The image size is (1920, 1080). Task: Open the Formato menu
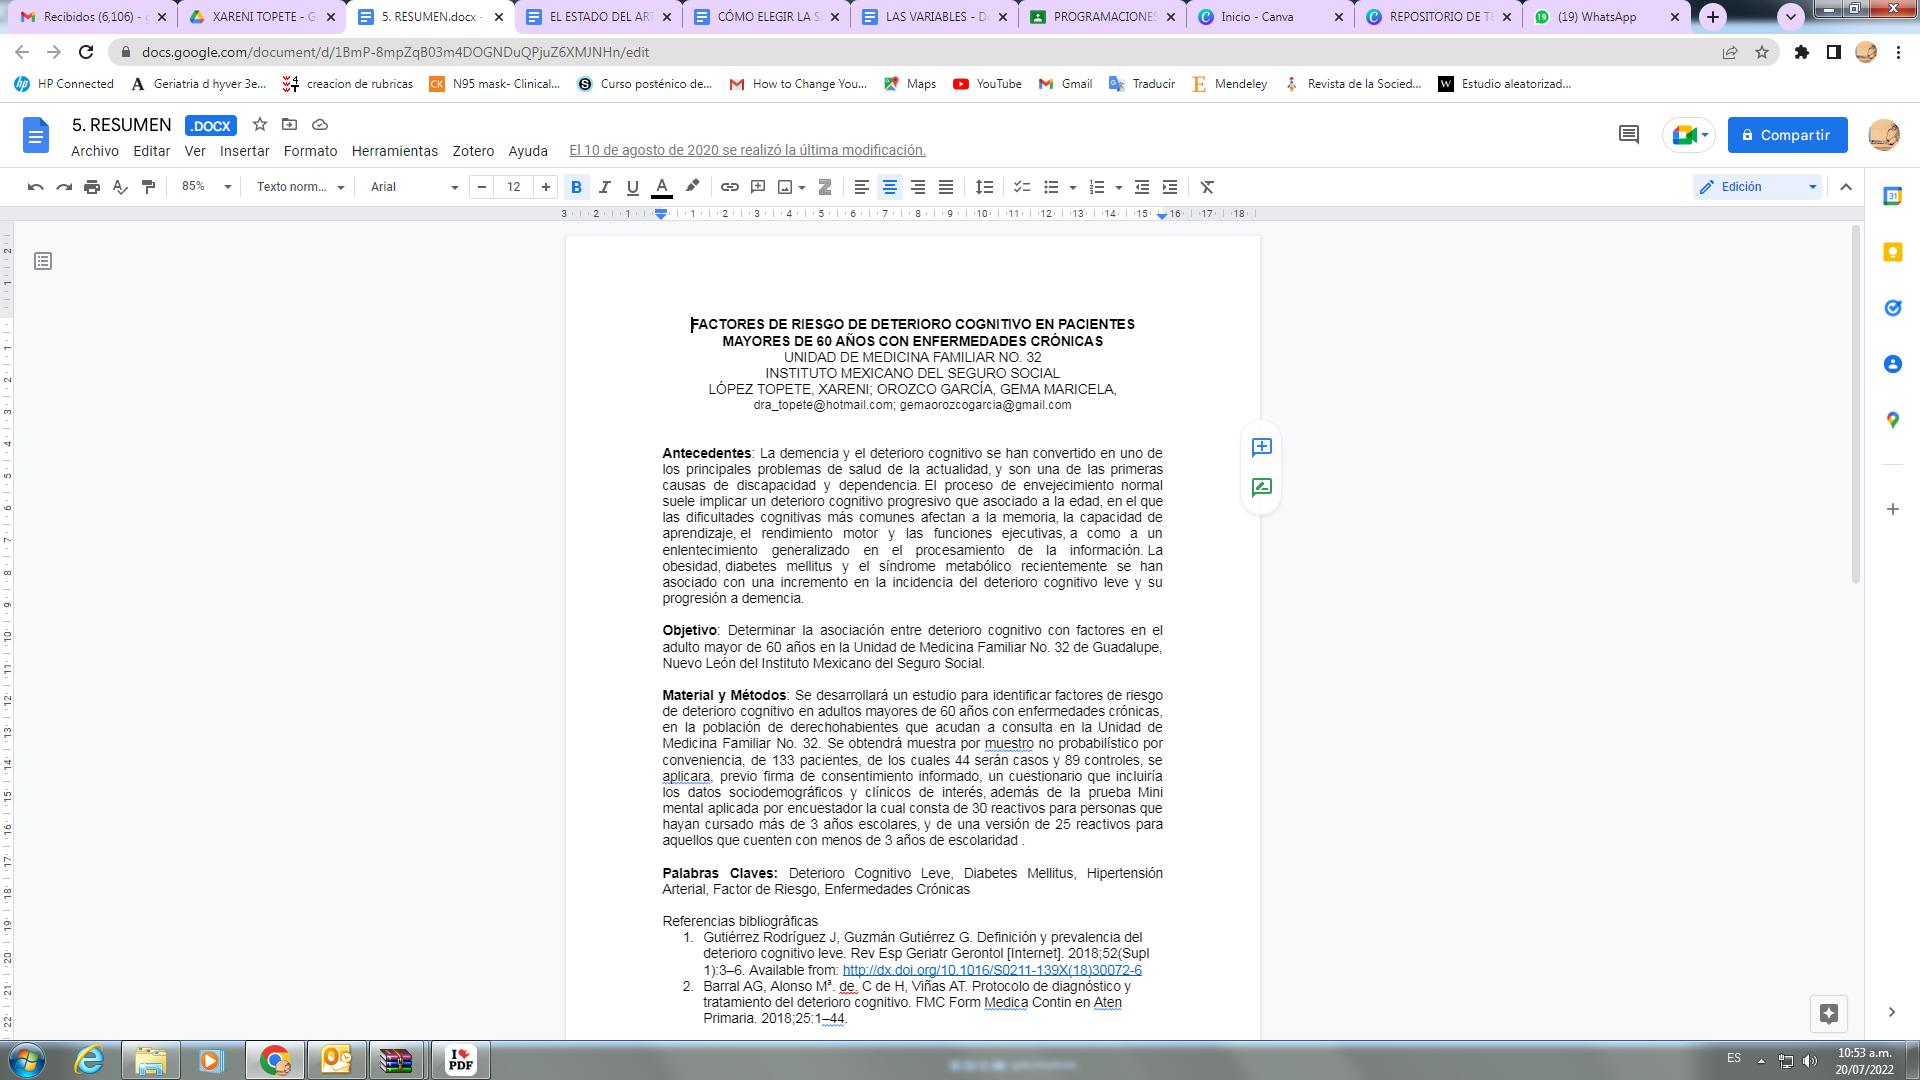[x=311, y=151]
